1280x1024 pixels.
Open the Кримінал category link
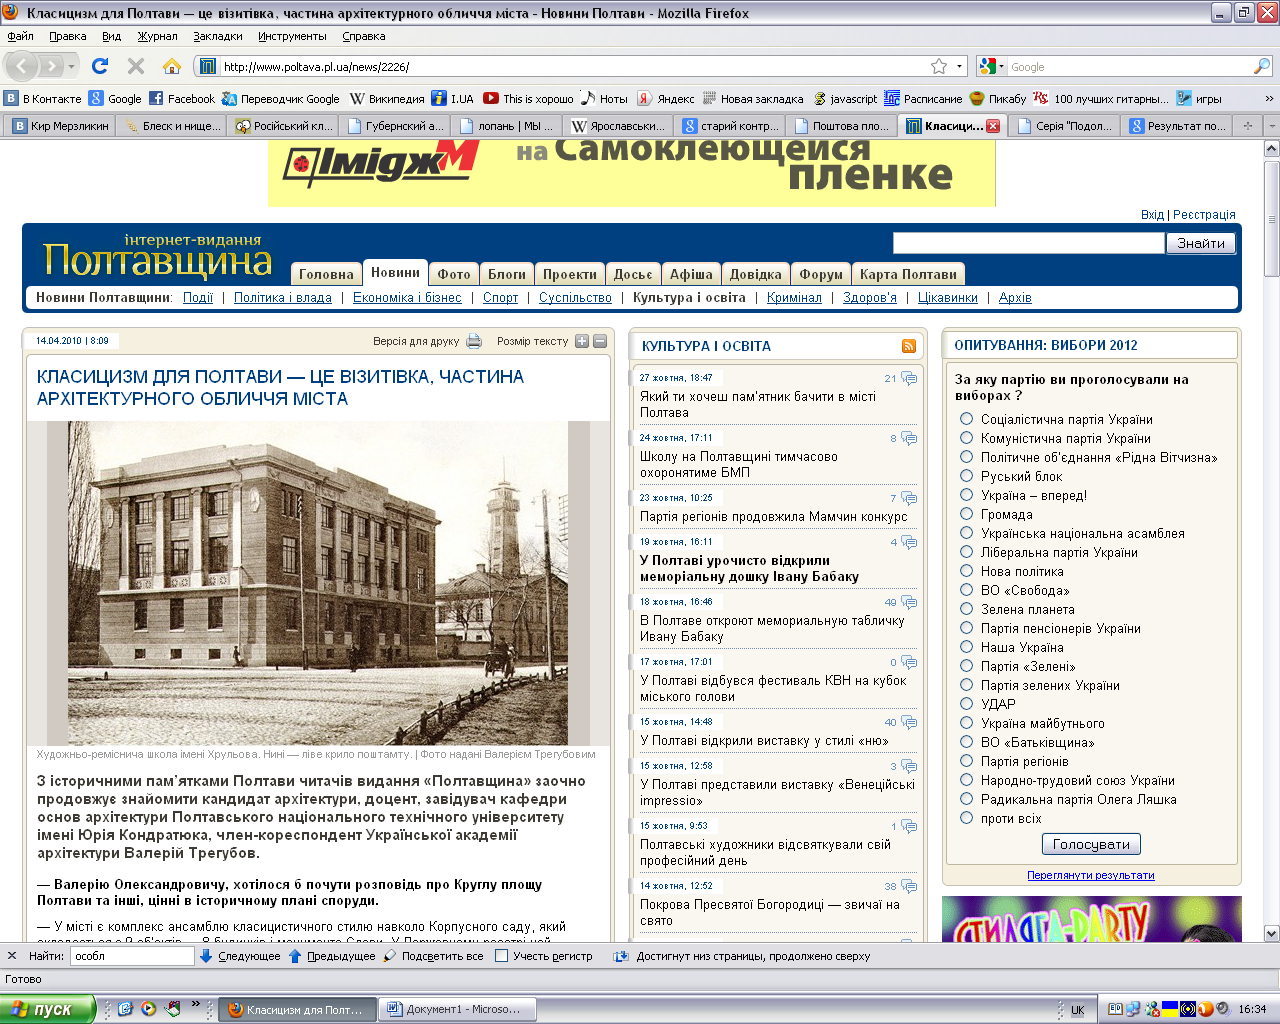click(794, 298)
